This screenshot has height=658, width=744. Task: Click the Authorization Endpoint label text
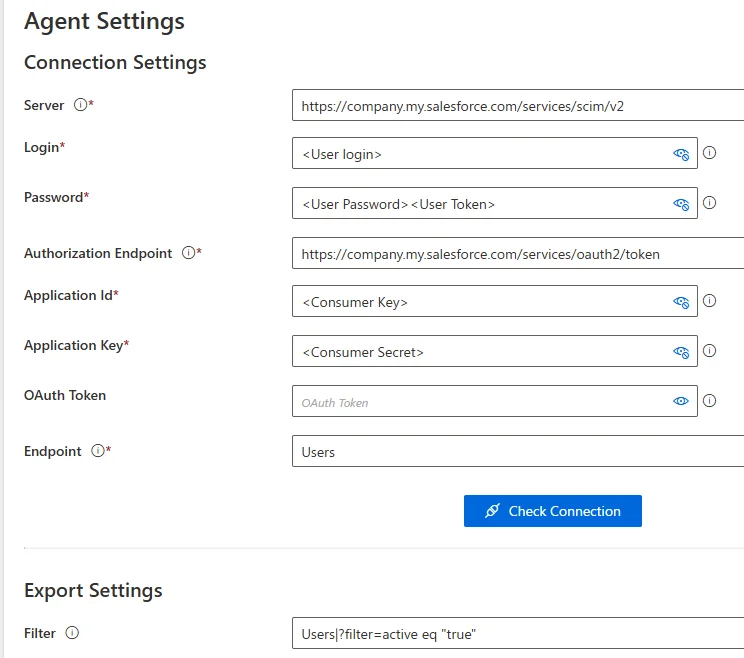click(98, 253)
